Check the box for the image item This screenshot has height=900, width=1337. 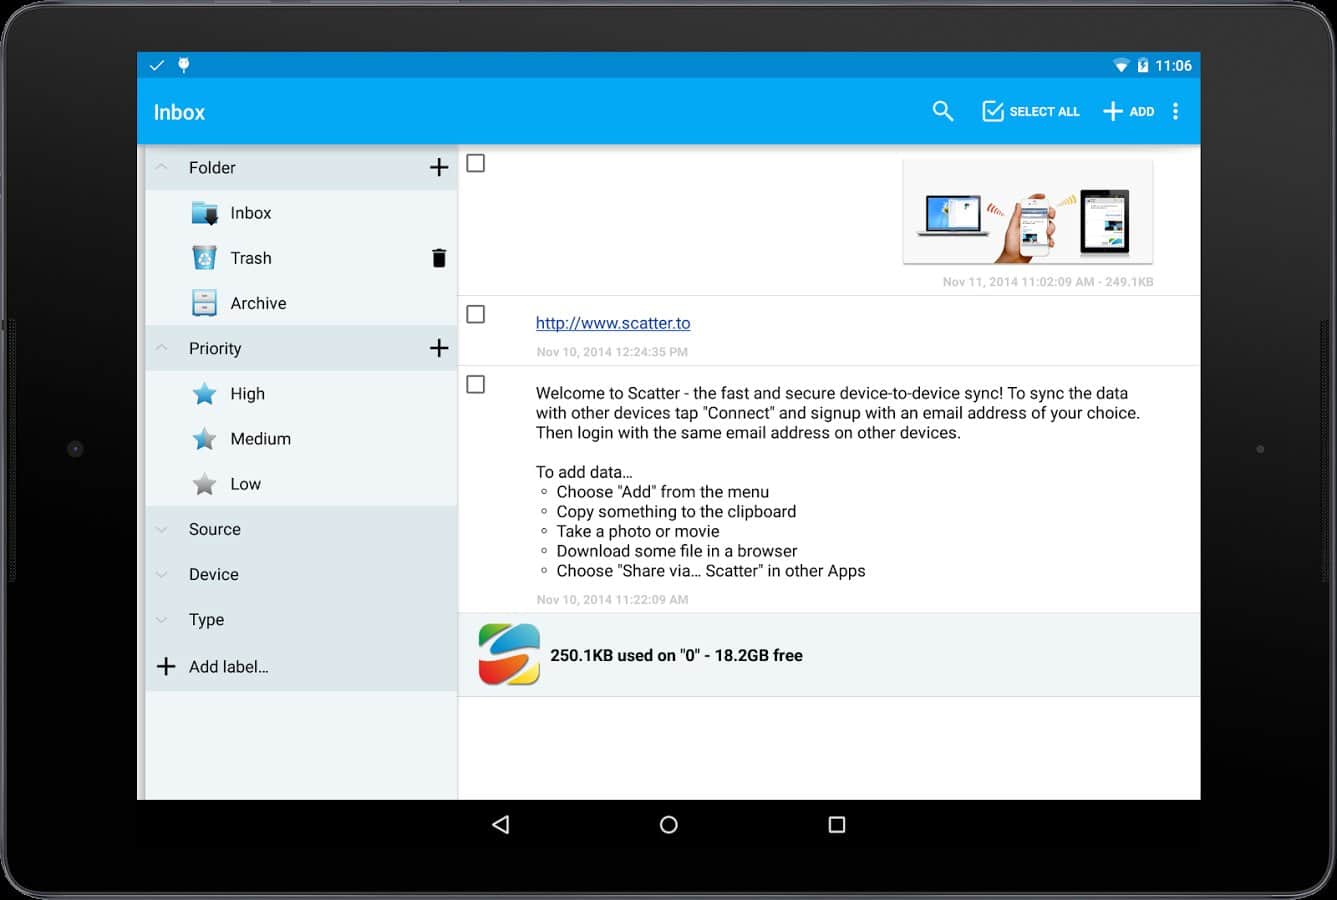(476, 163)
